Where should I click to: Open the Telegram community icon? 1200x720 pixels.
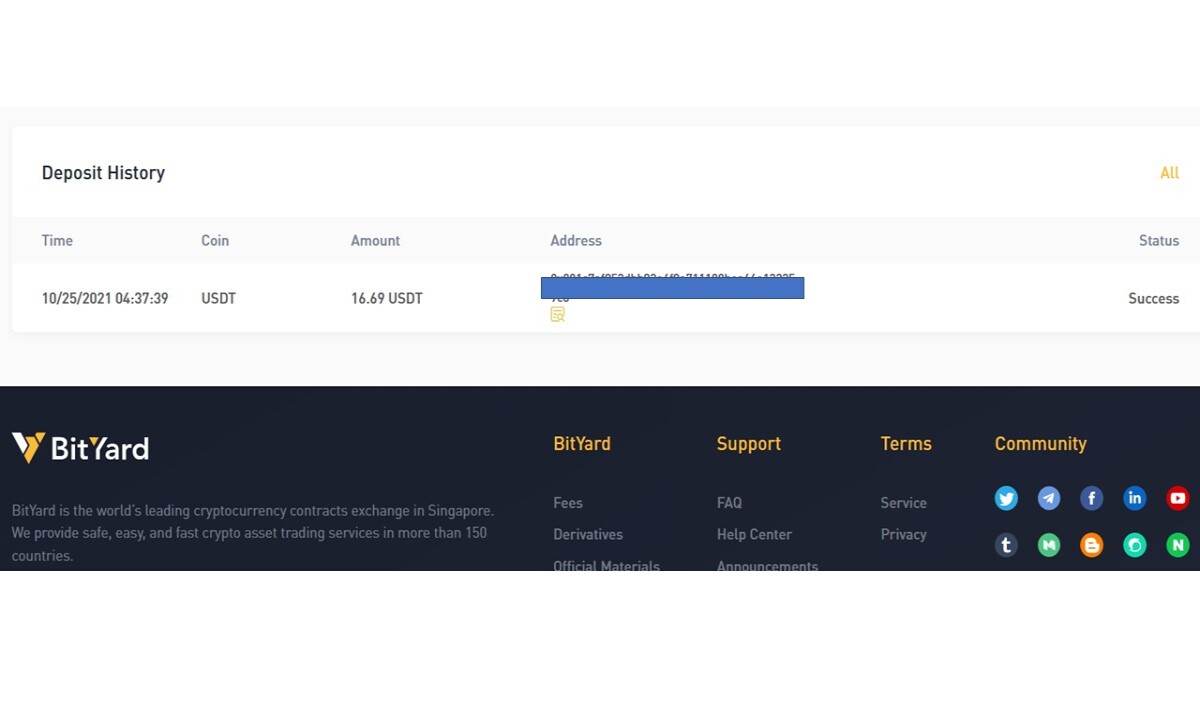(x=1049, y=498)
